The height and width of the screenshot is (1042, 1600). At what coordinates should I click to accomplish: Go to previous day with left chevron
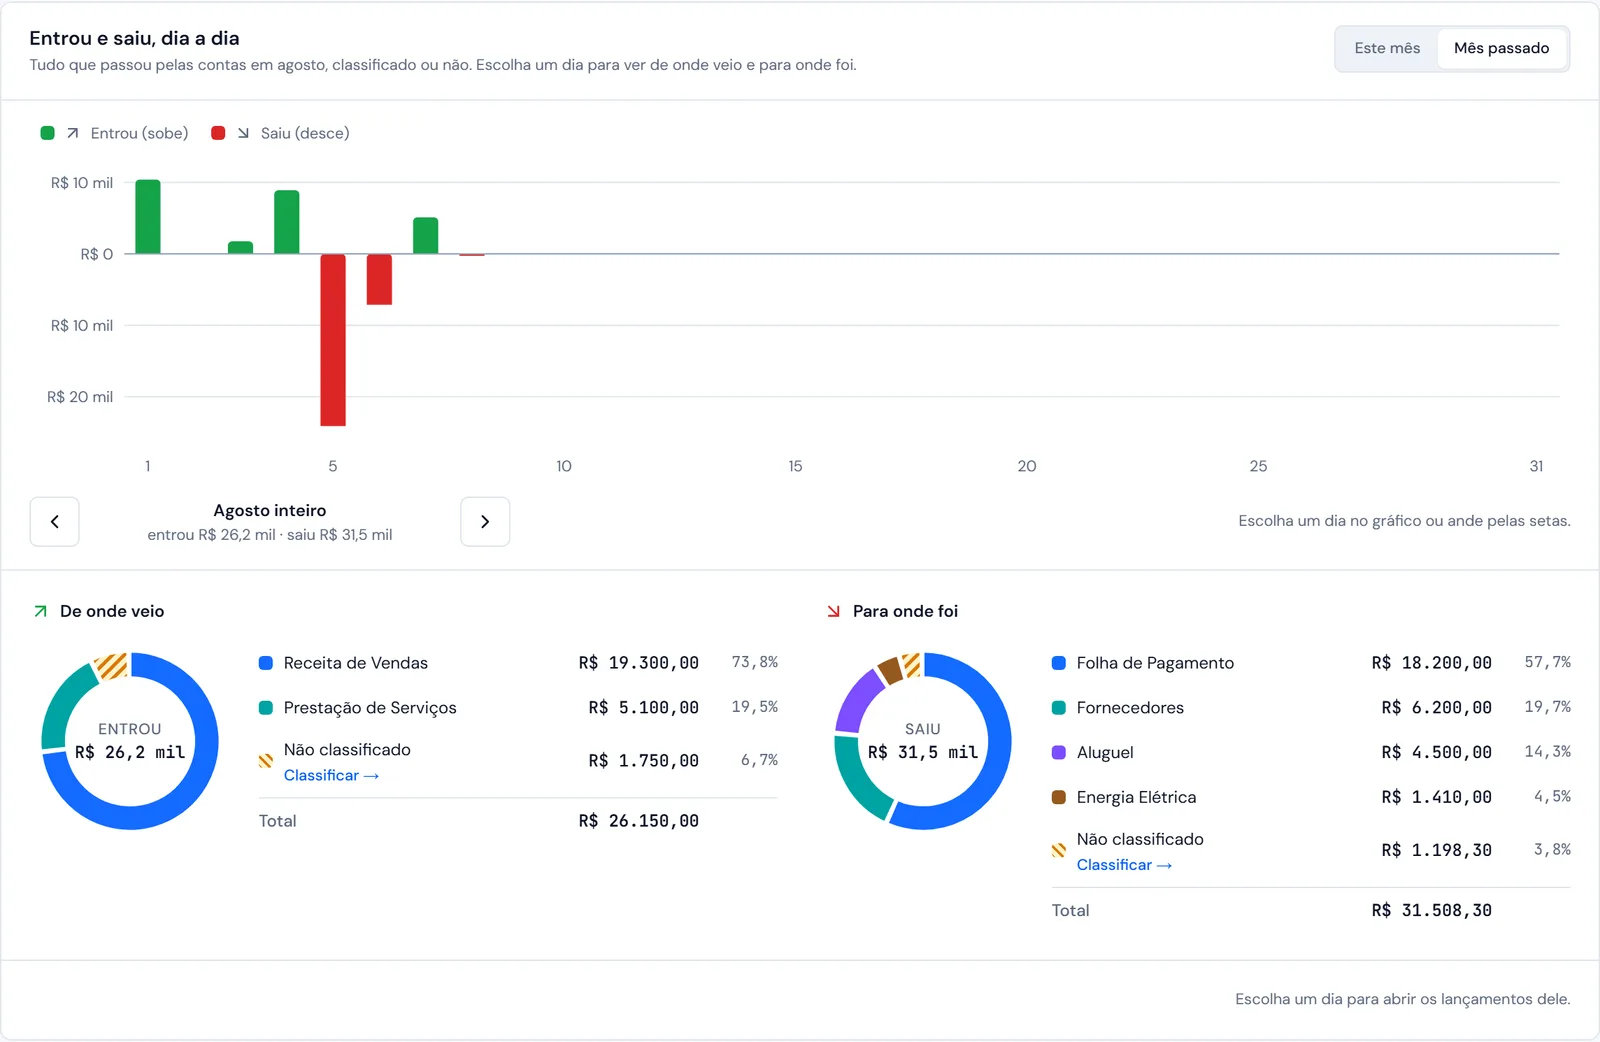(x=54, y=521)
